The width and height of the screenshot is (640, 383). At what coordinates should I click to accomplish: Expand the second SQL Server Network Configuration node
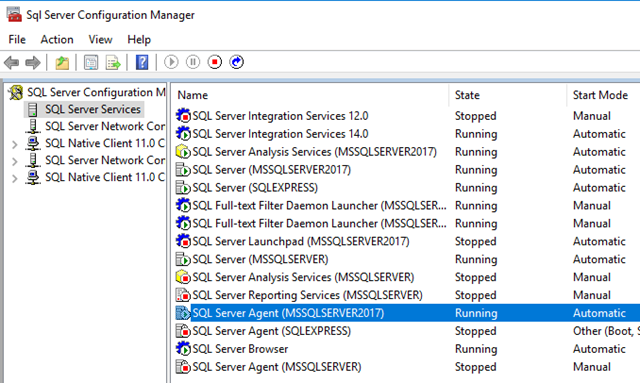point(15,161)
